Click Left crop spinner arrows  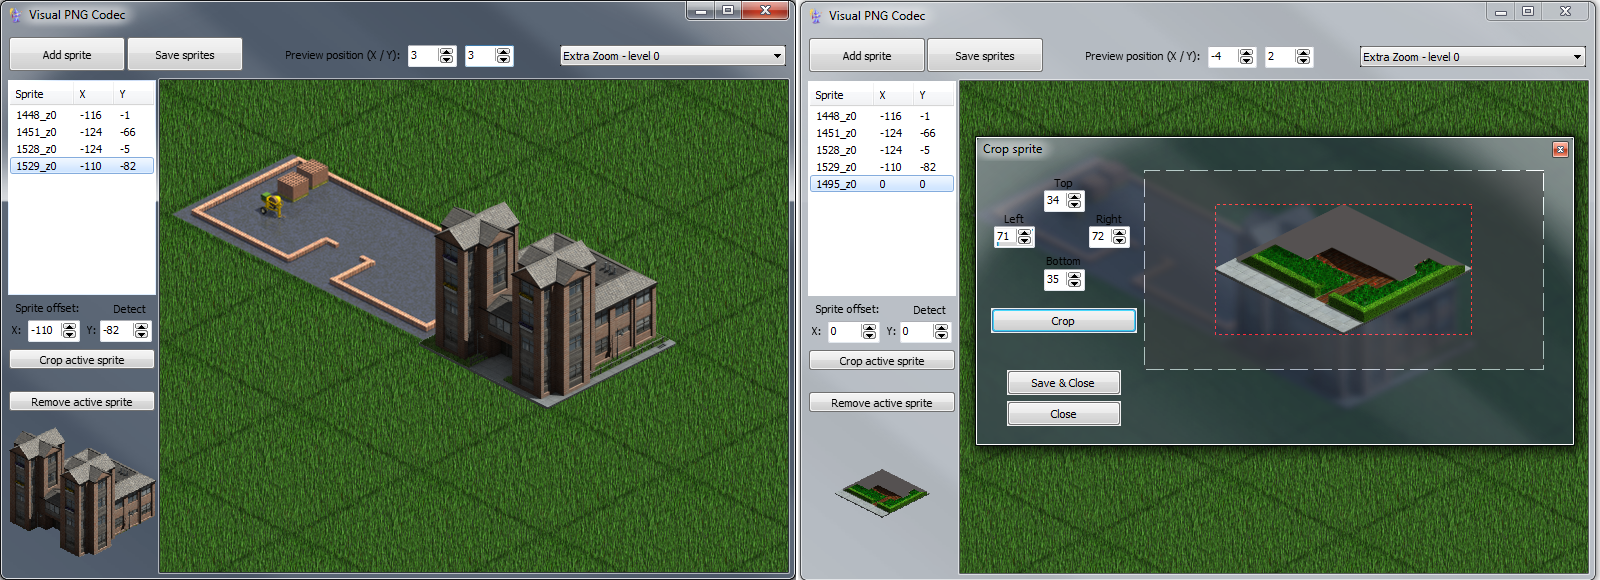pos(1025,237)
